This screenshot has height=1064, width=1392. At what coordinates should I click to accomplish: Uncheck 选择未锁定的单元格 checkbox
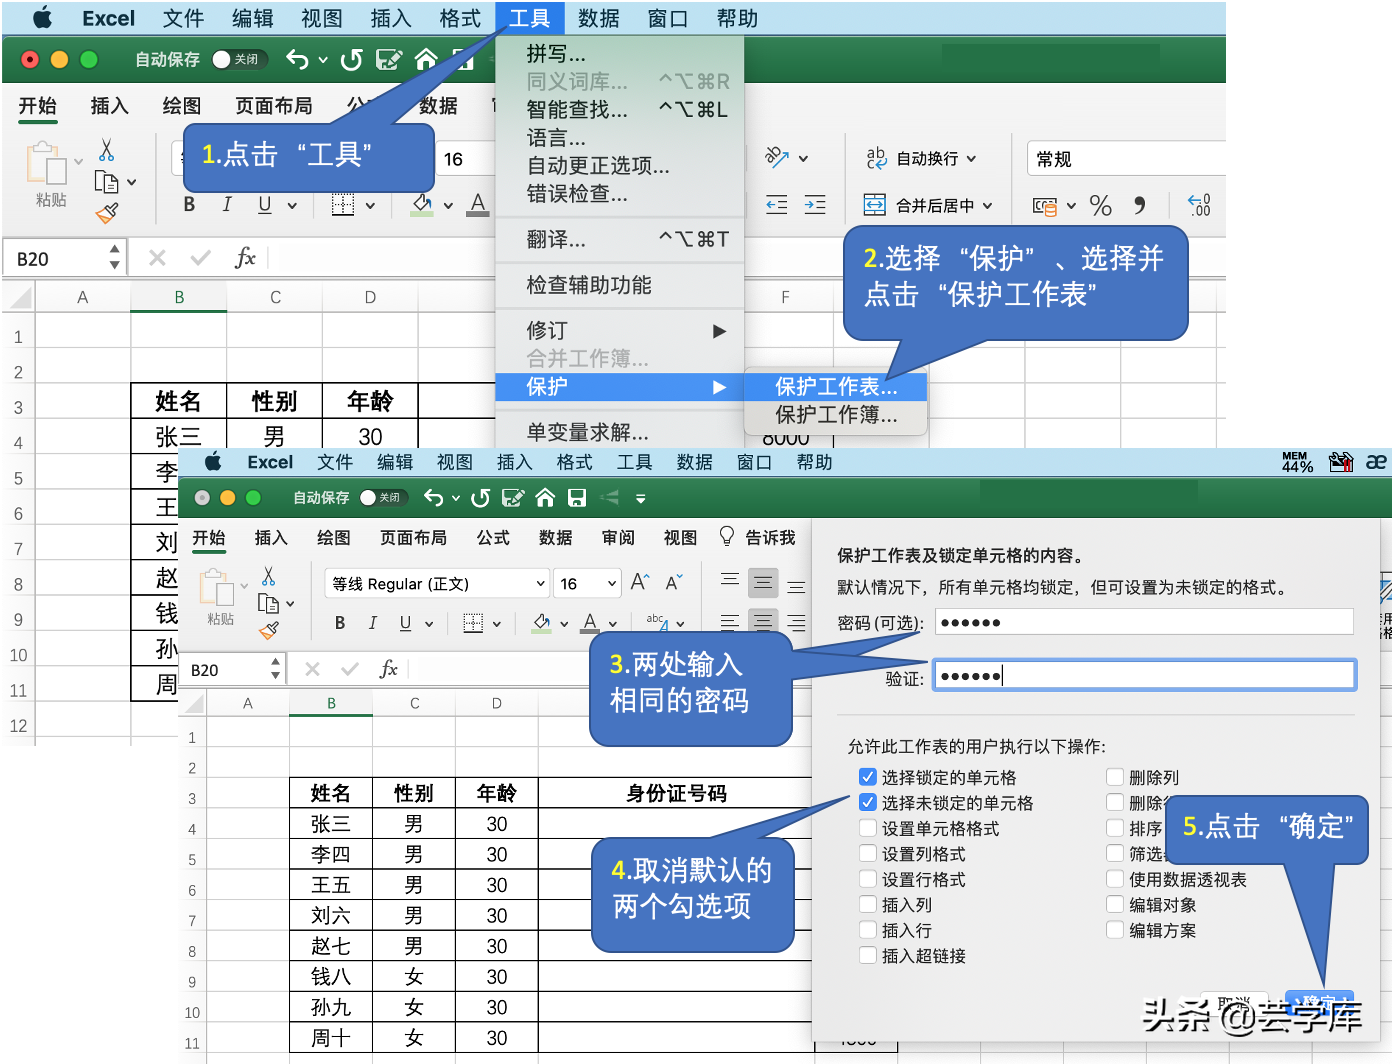click(x=868, y=802)
